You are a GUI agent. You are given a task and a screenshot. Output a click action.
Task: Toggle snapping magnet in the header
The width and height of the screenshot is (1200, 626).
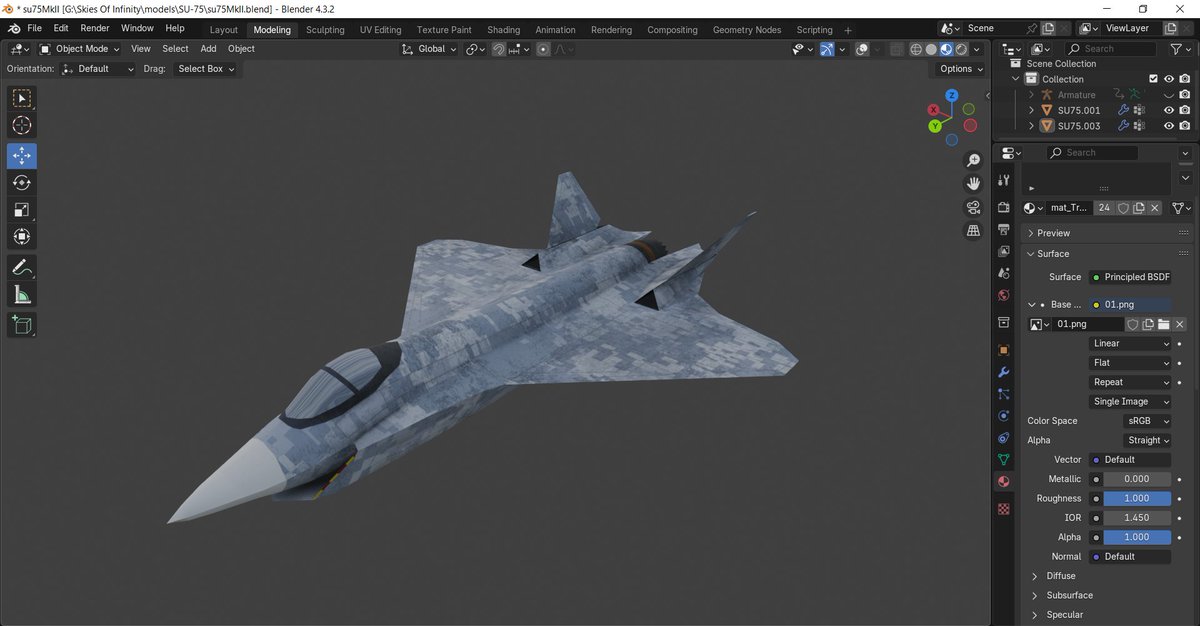[x=498, y=49]
